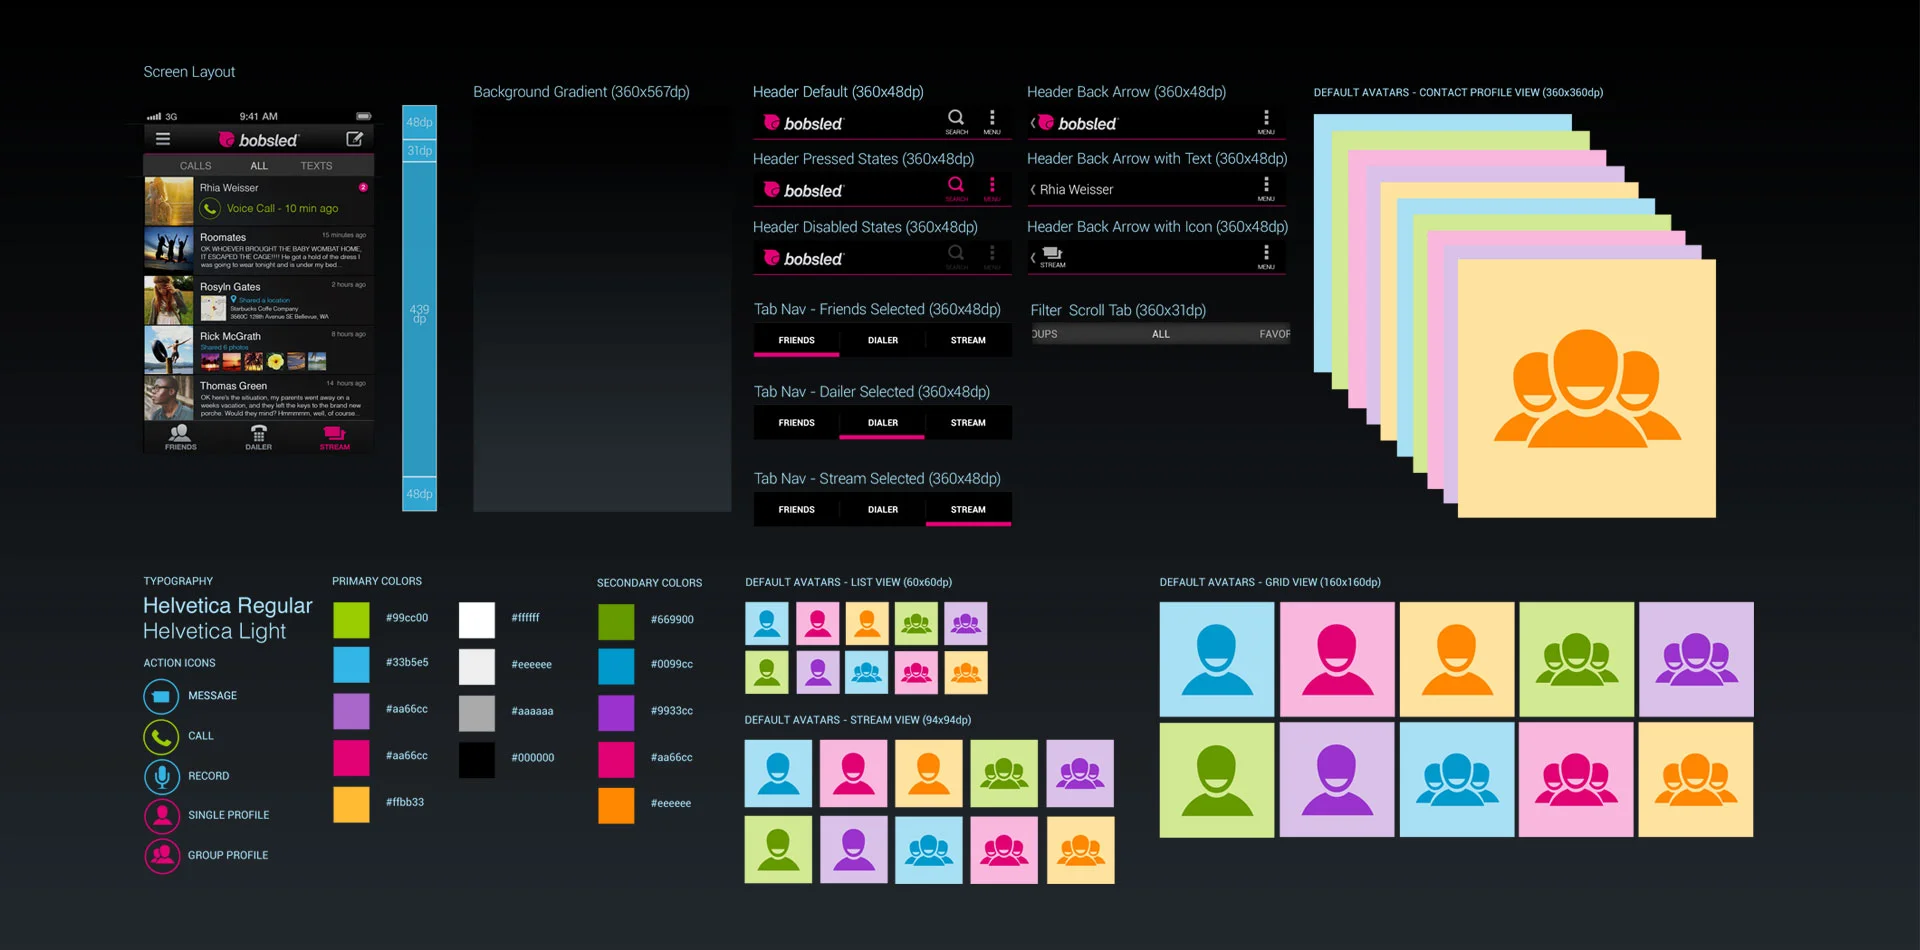Click large orange group avatar in contact profile view
The width and height of the screenshot is (1920, 950).
(1587, 389)
